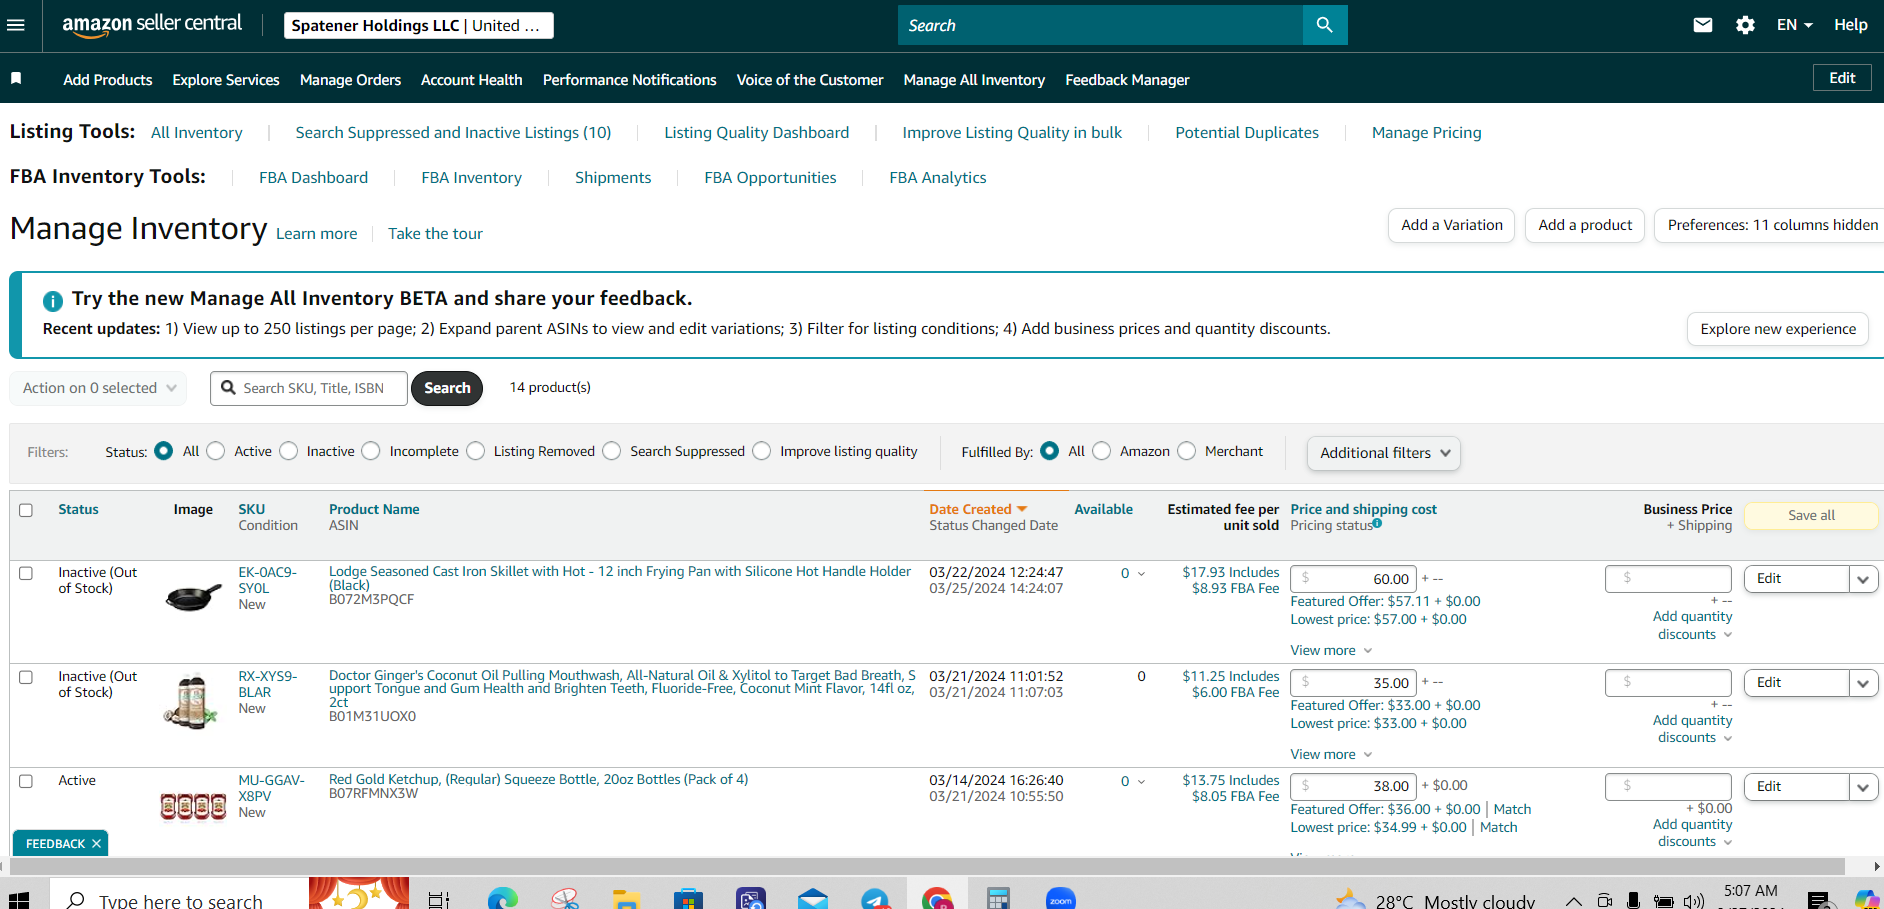The height and width of the screenshot is (909, 1884).
Task: Go to Account Health menu item
Action: (471, 80)
